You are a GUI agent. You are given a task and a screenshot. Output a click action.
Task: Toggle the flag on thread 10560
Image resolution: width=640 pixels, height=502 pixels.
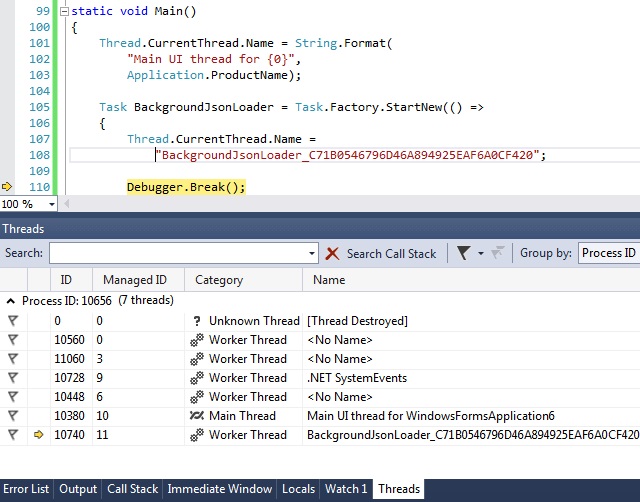tap(13, 340)
